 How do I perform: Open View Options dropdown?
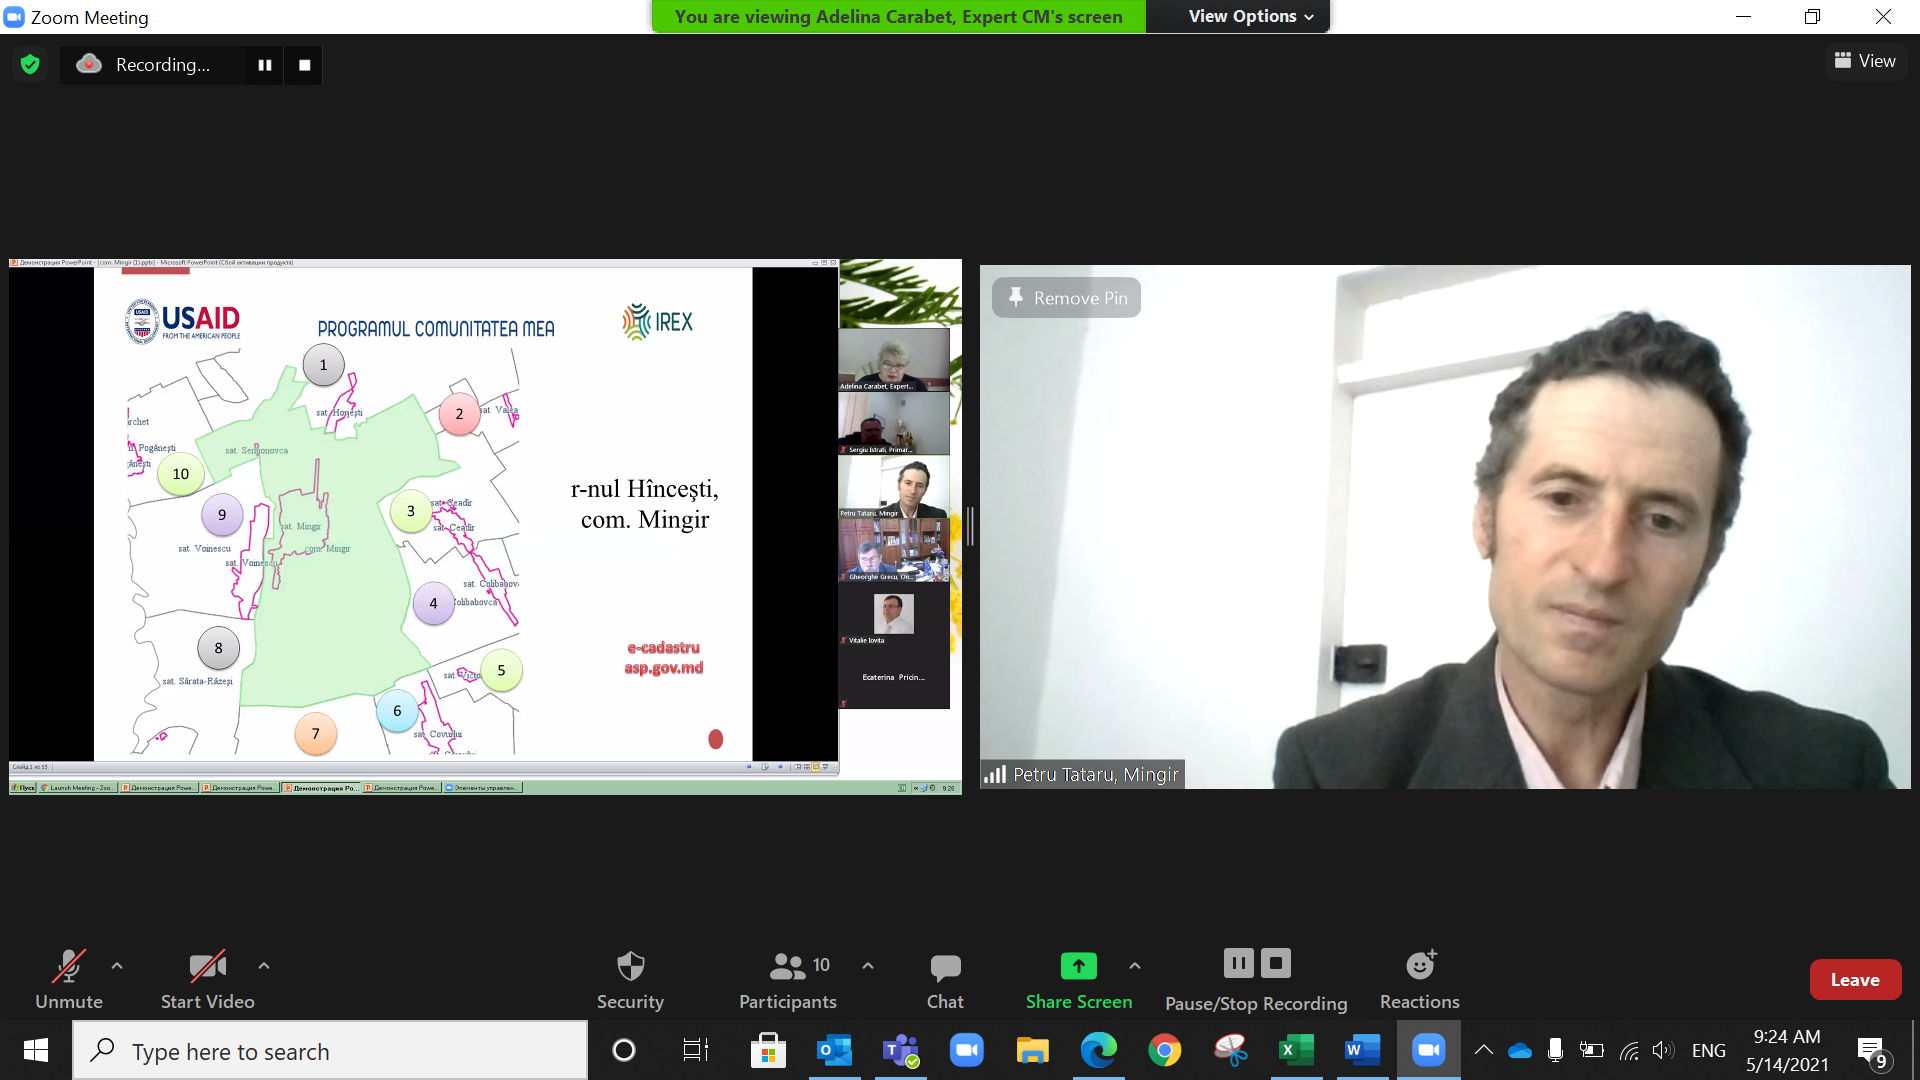click(x=1249, y=16)
